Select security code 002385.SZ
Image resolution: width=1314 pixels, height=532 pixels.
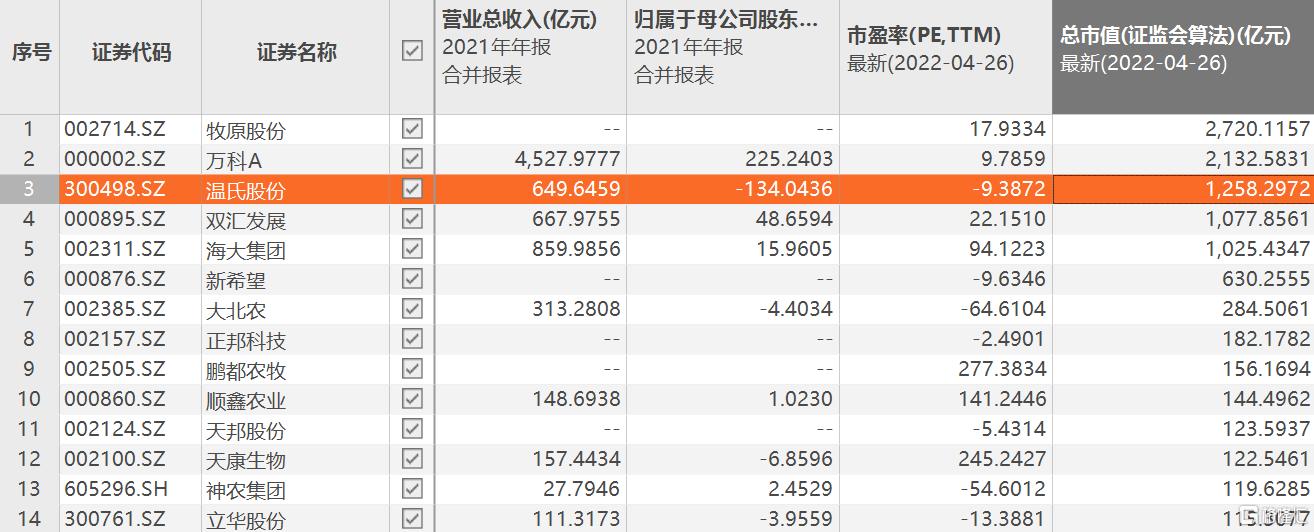pos(115,309)
